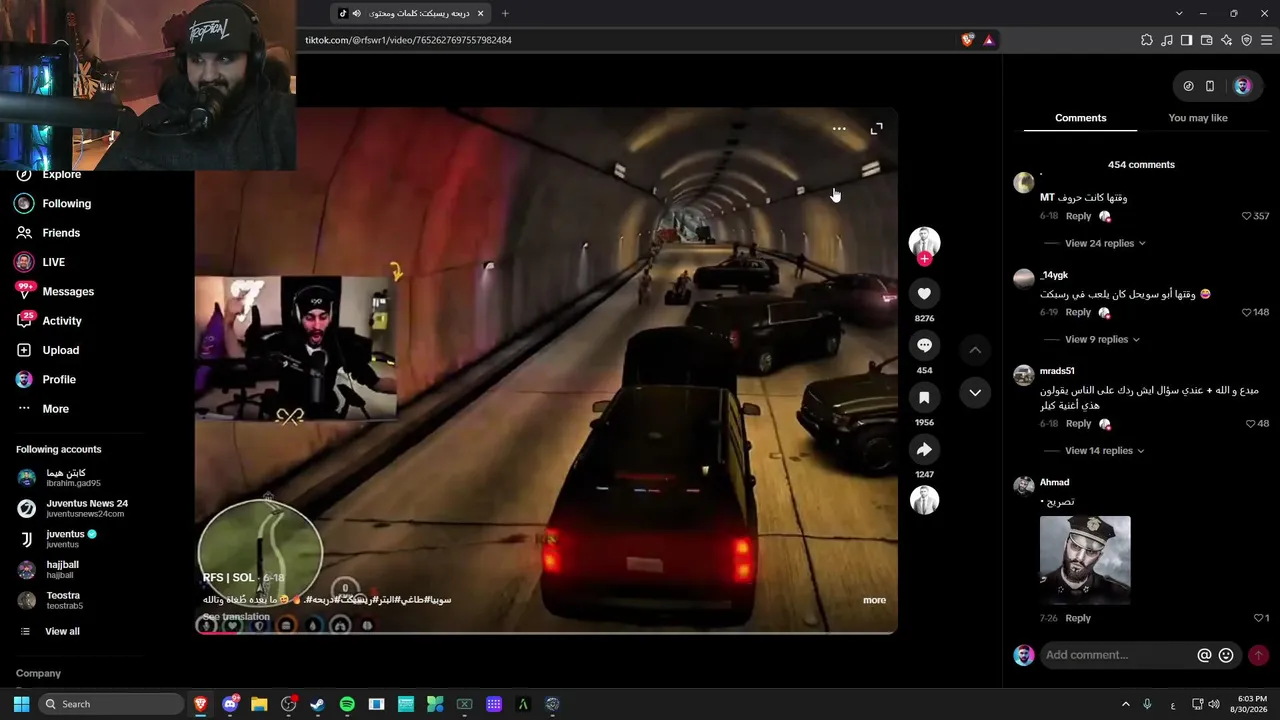This screenshot has width=1280, height=720.
Task: Toggle the Brave sidebar panel
Action: (1186, 40)
